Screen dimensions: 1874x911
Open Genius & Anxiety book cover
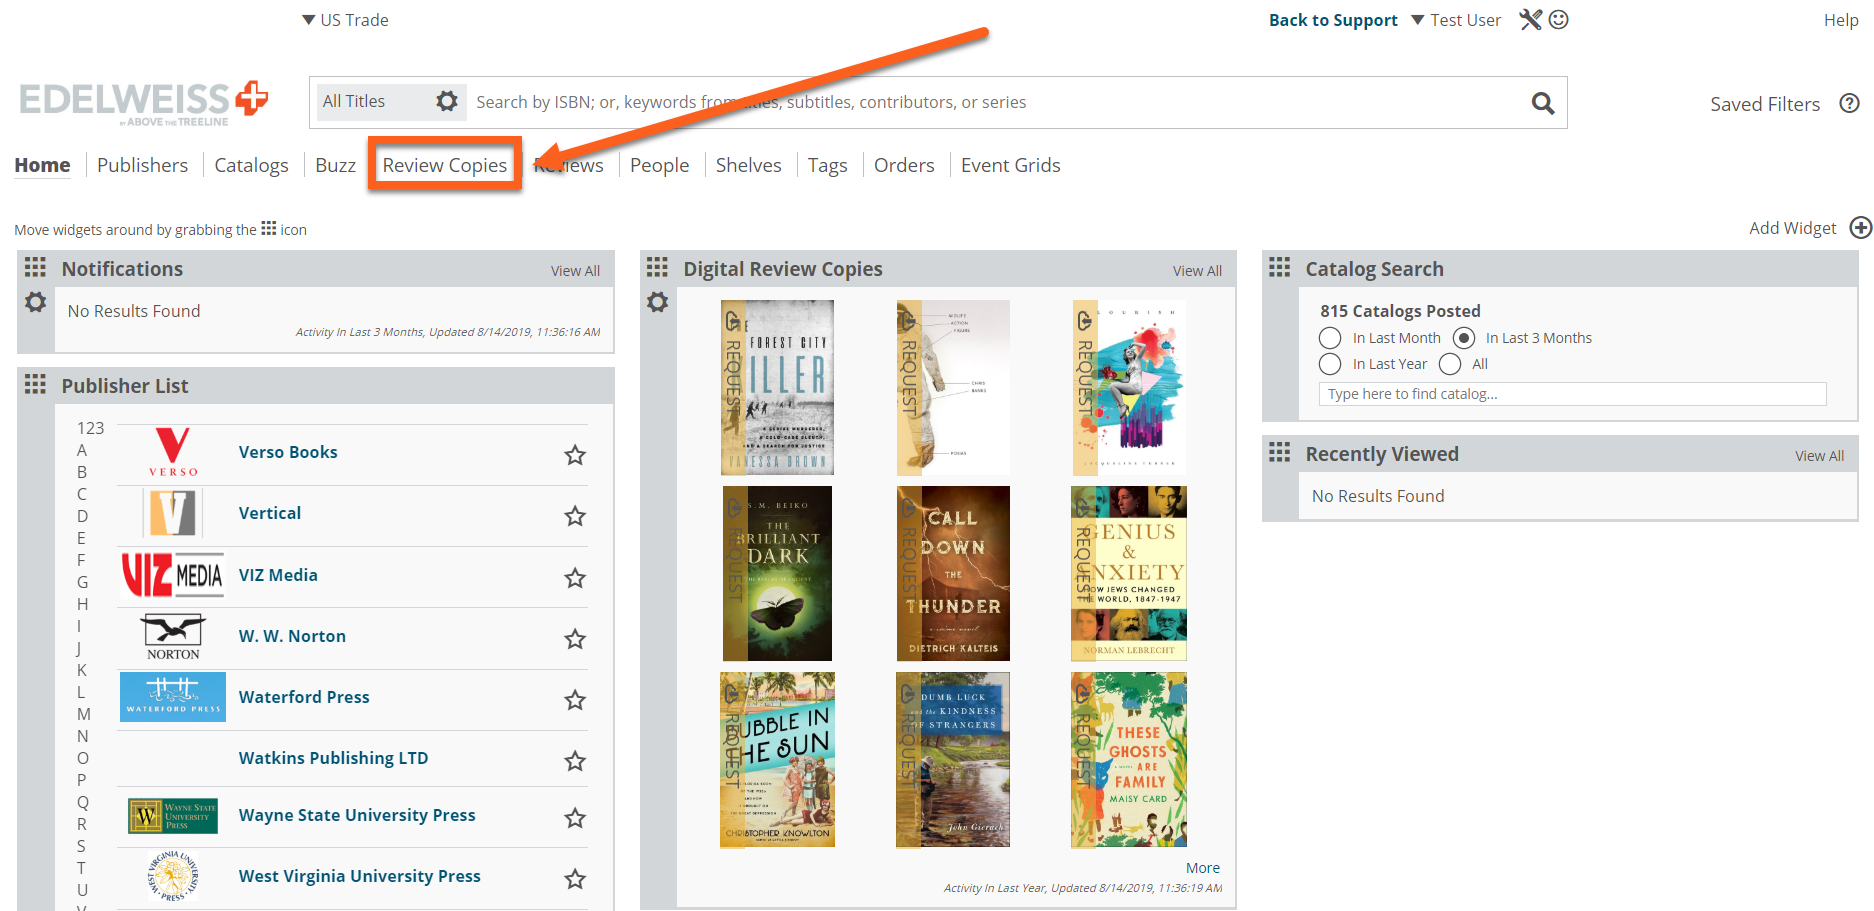[x=1129, y=573]
